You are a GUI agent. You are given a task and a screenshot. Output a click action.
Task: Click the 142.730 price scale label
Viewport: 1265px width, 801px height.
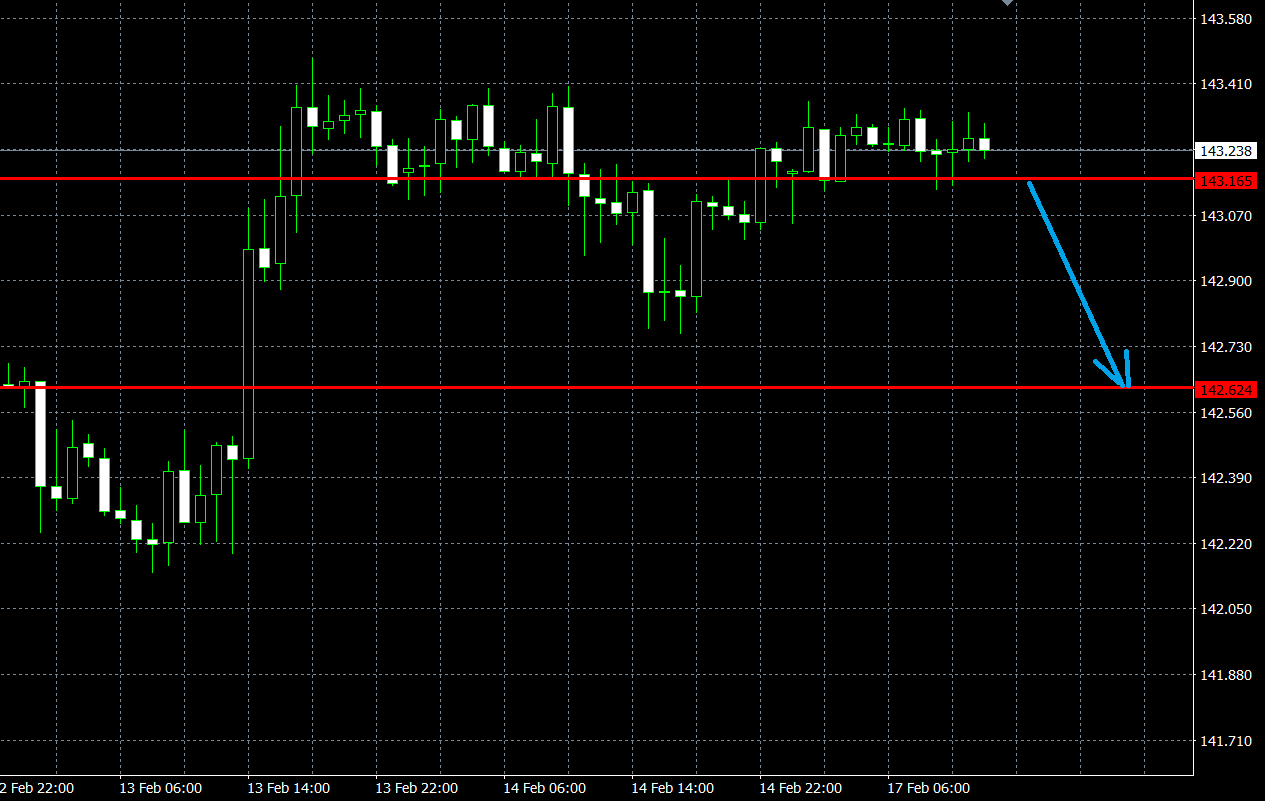coord(1226,347)
